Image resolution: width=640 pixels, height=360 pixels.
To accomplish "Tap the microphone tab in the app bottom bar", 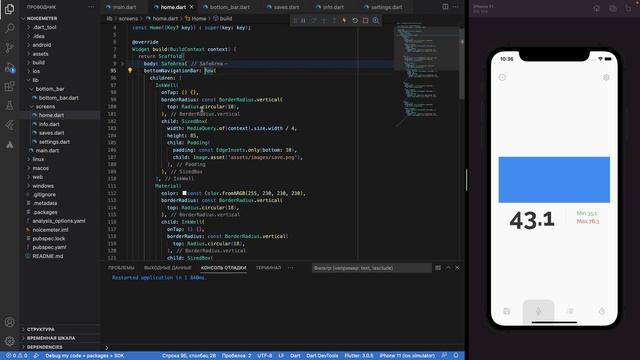I will click(x=538, y=311).
